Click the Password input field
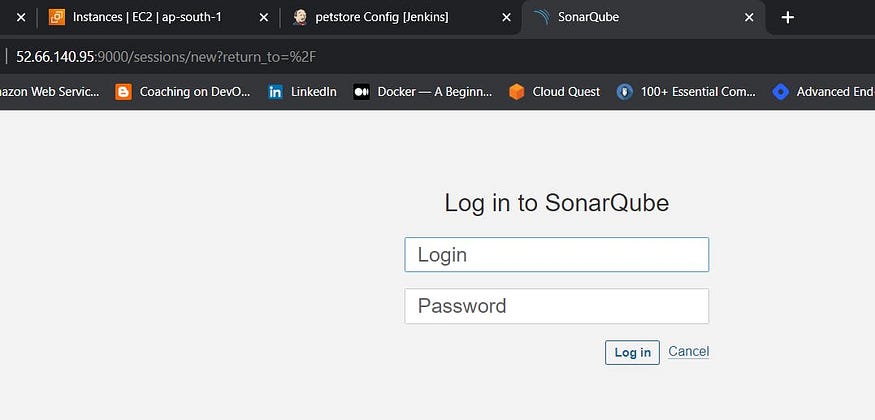The width and height of the screenshot is (875, 420). [556, 306]
